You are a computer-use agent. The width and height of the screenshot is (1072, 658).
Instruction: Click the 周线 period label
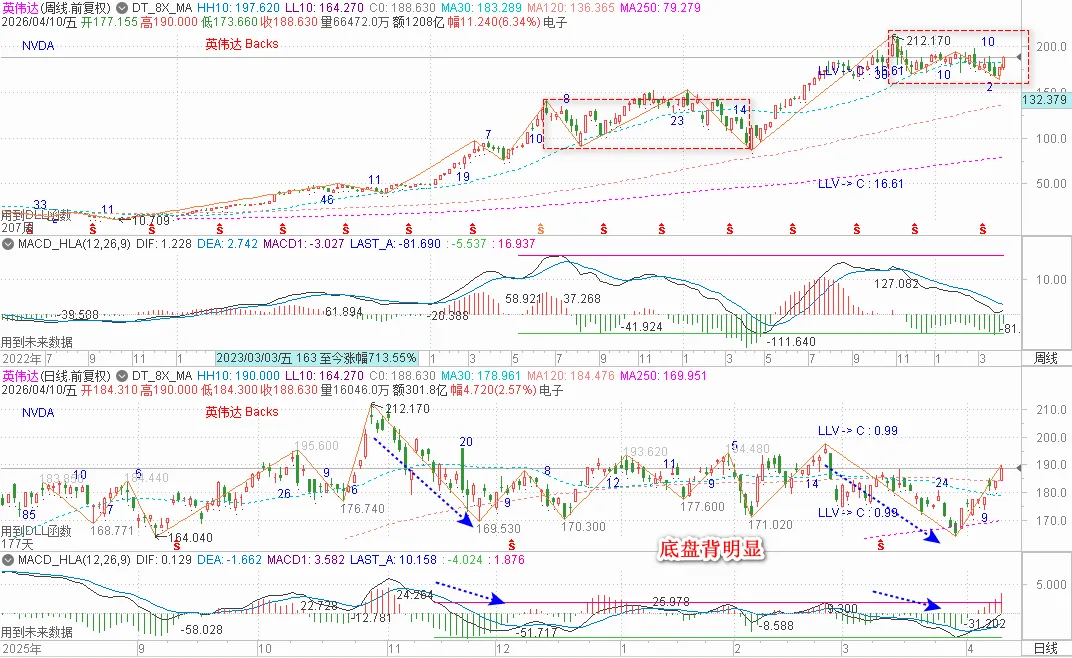pos(1045,358)
